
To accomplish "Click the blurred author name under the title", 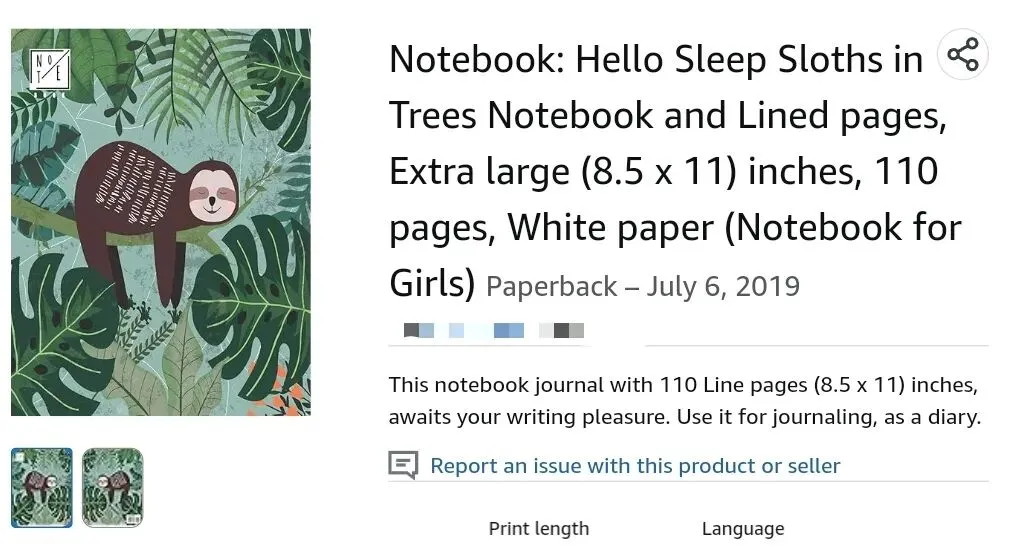I will 493,330.
